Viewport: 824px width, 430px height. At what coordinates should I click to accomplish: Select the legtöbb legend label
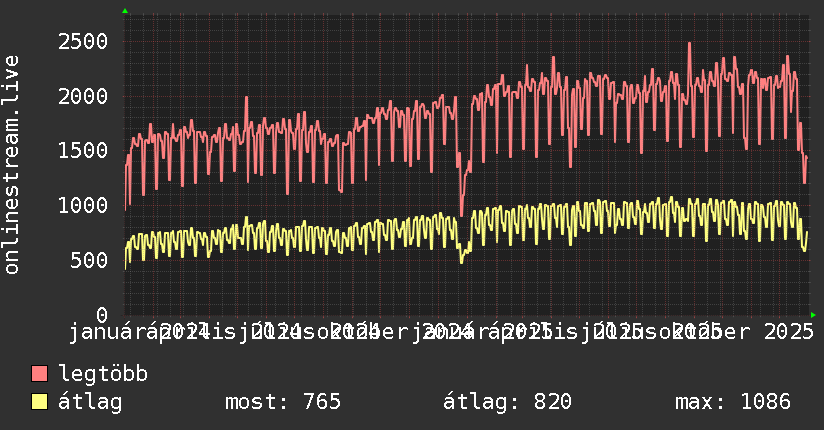click(x=104, y=374)
